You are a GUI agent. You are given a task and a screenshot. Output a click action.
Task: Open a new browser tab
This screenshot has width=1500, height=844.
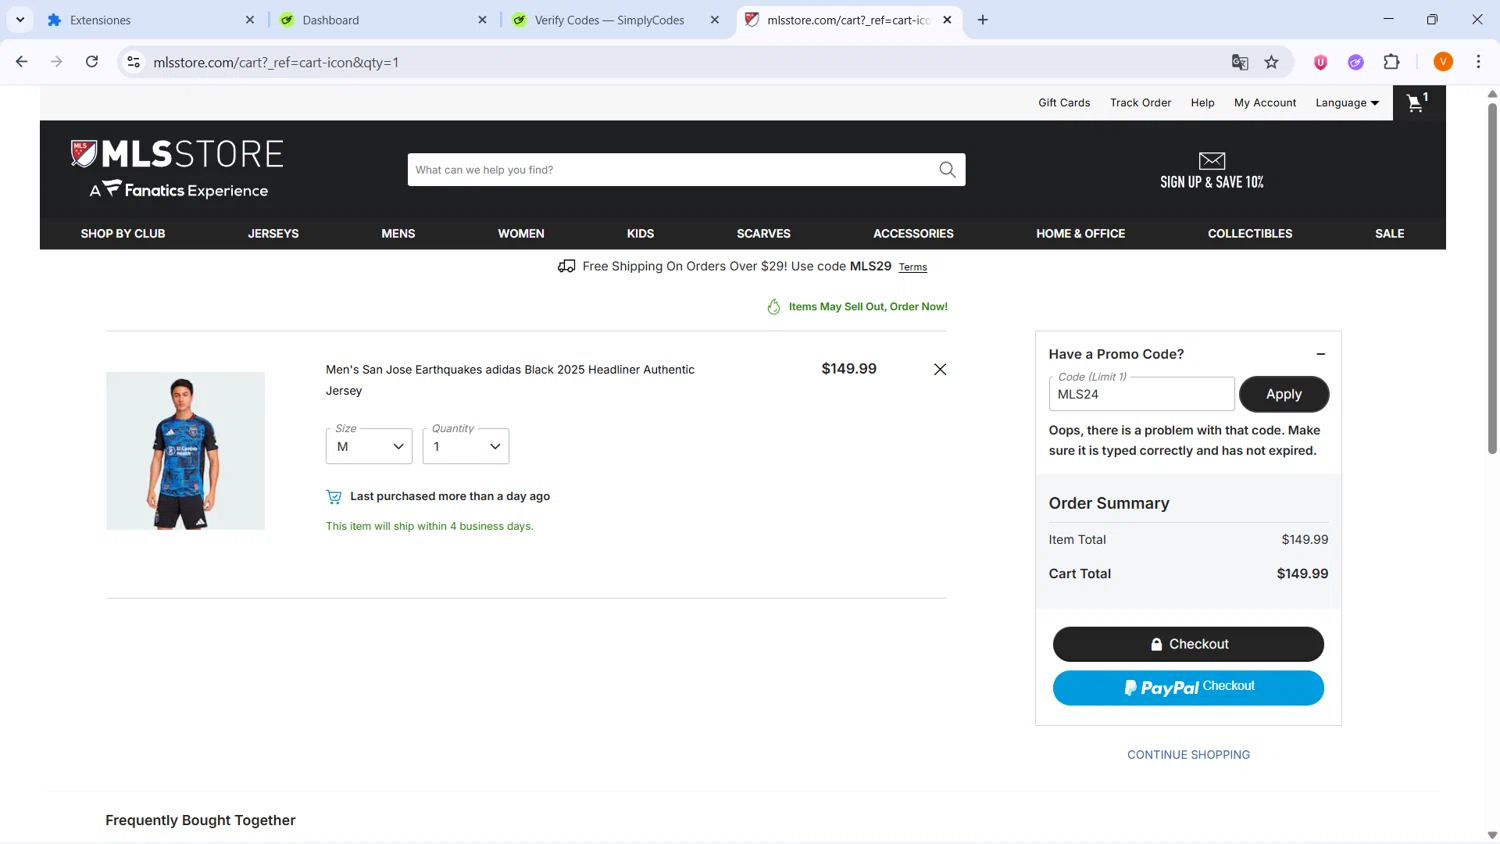(x=983, y=20)
